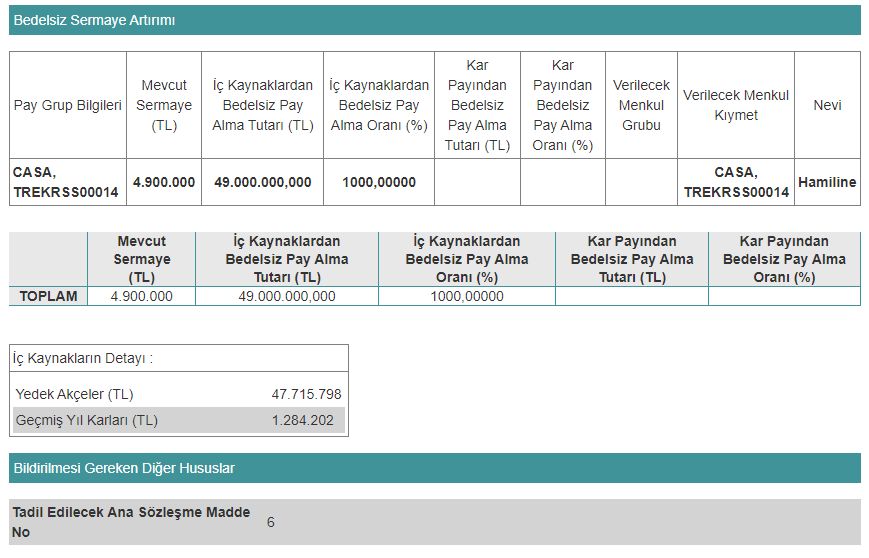
Task: Click the Nevi column header
Action: pyautogui.click(x=826, y=105)
